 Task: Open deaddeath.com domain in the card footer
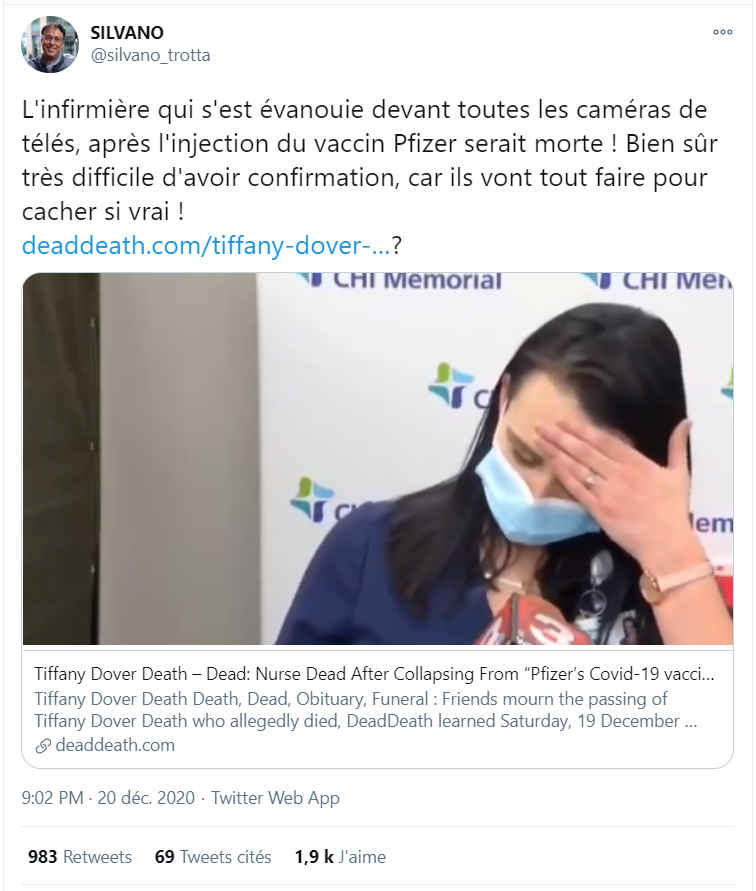(x=115, y=745)
